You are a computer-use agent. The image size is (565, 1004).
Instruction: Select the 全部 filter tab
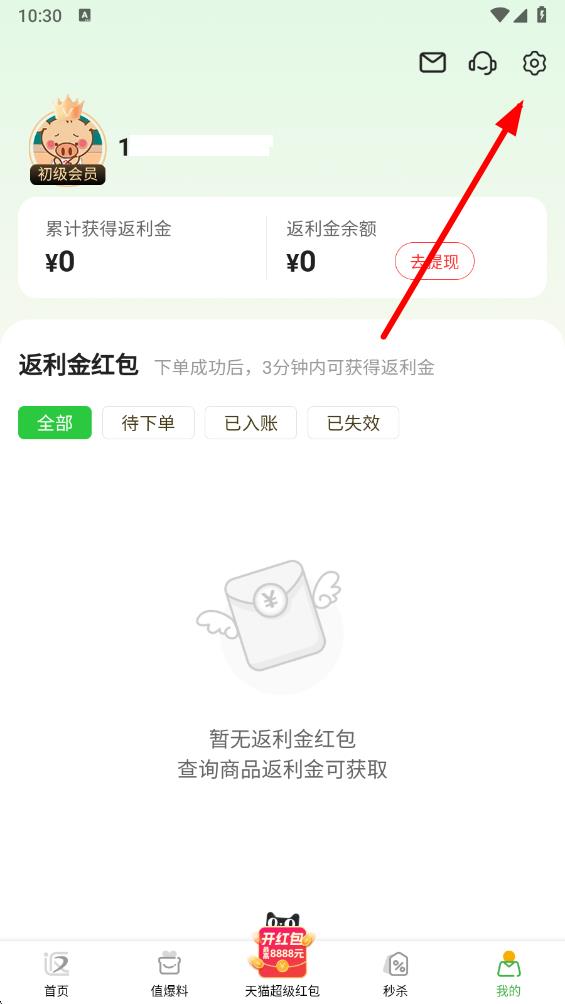[54, 423]
